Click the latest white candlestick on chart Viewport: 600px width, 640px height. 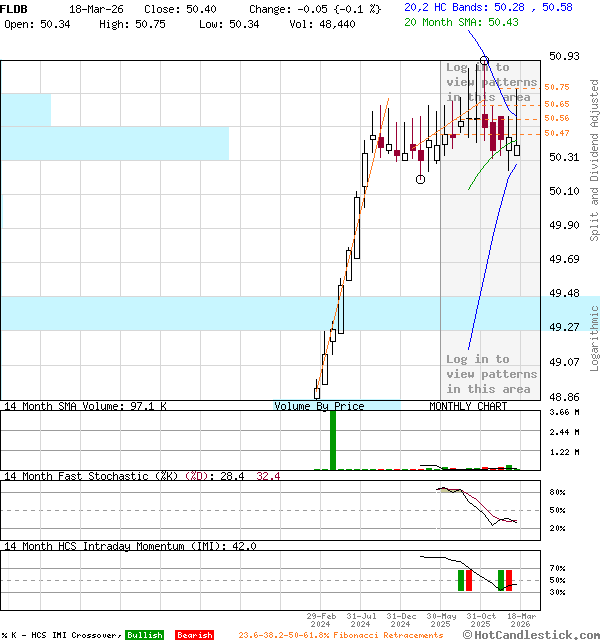coord(517,150)
